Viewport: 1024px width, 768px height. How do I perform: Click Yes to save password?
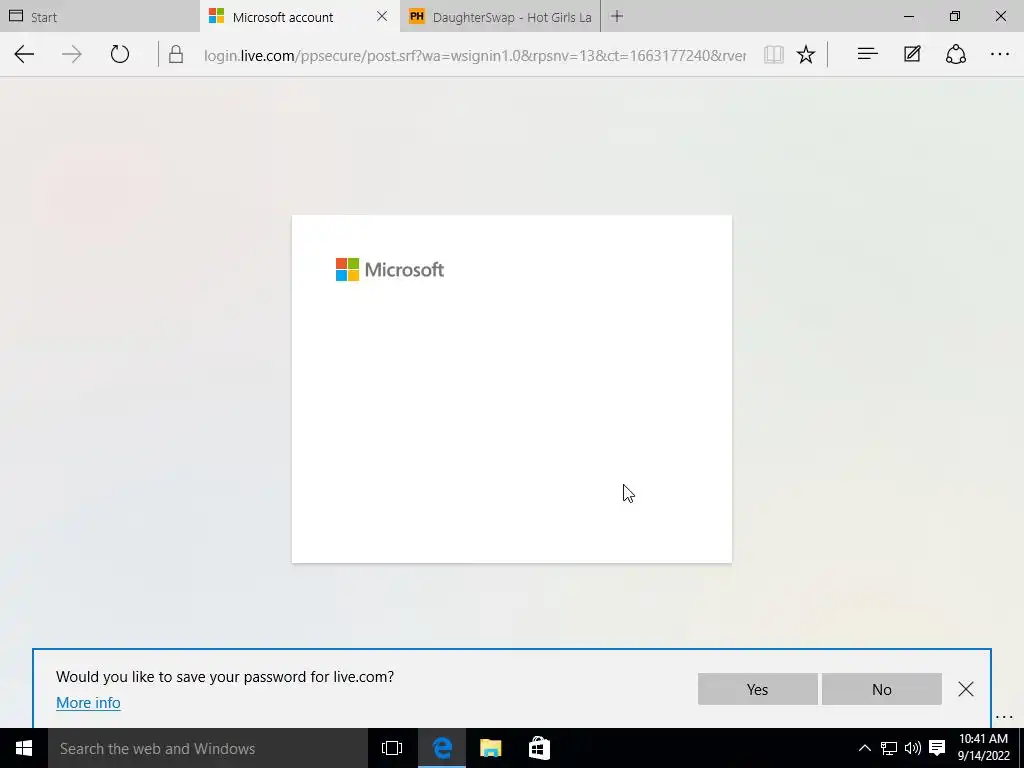click(758, 689)
